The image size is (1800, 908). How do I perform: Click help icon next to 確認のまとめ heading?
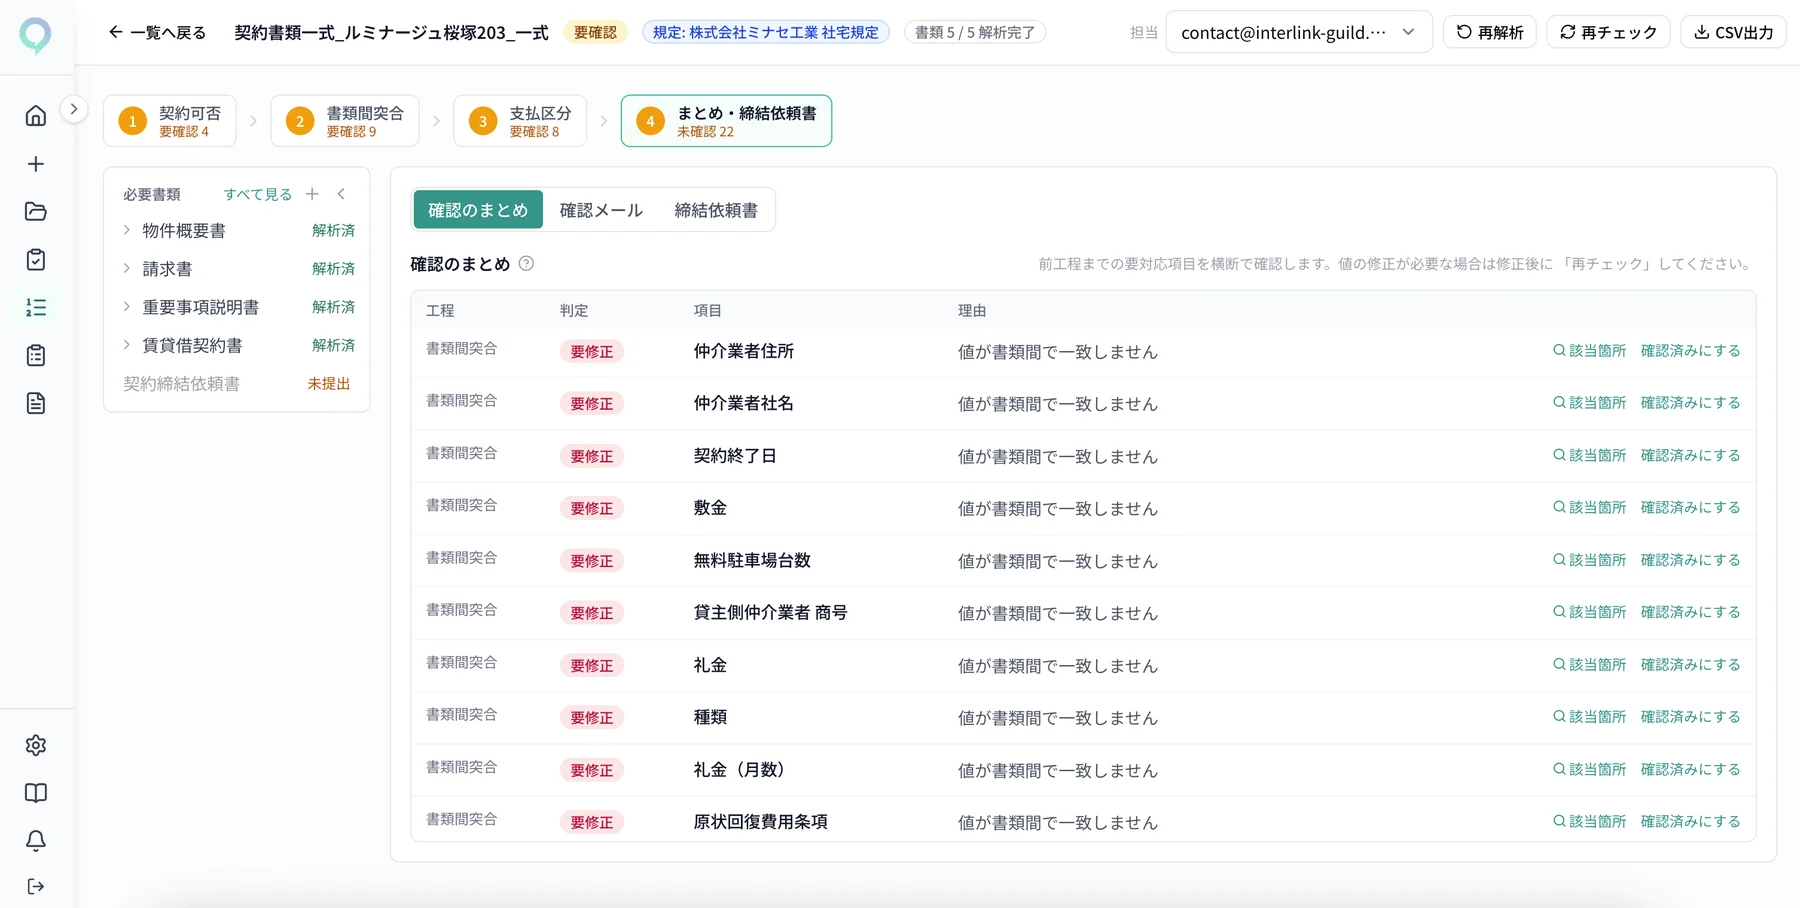point(526,264)
